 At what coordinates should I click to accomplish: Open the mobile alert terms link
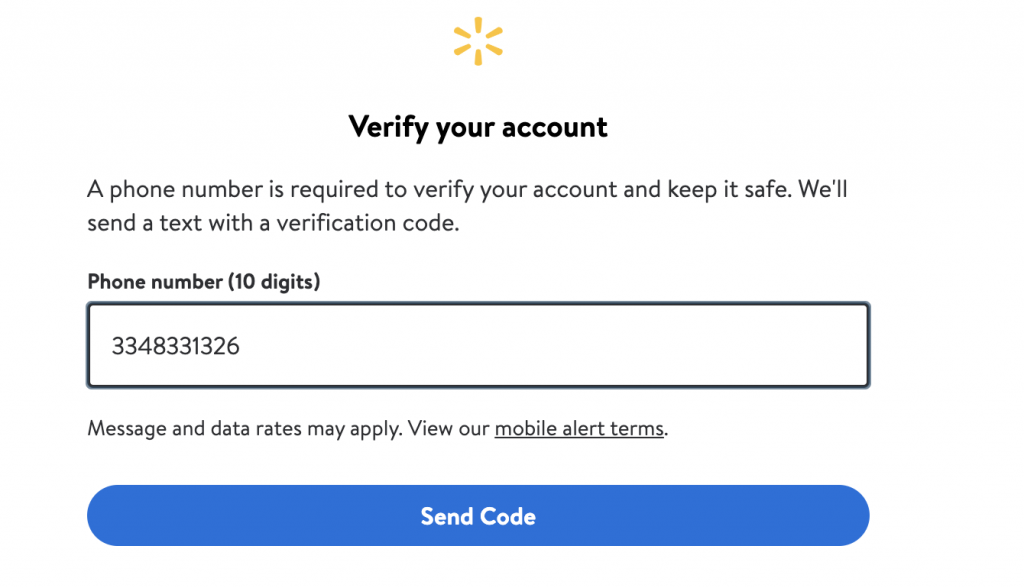579,429
